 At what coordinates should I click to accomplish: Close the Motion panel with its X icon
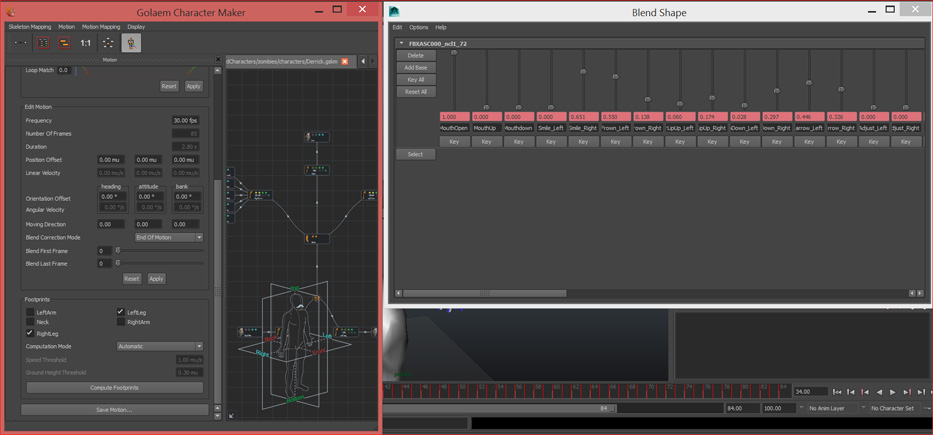pyautogui.click(x=217, y=60)
